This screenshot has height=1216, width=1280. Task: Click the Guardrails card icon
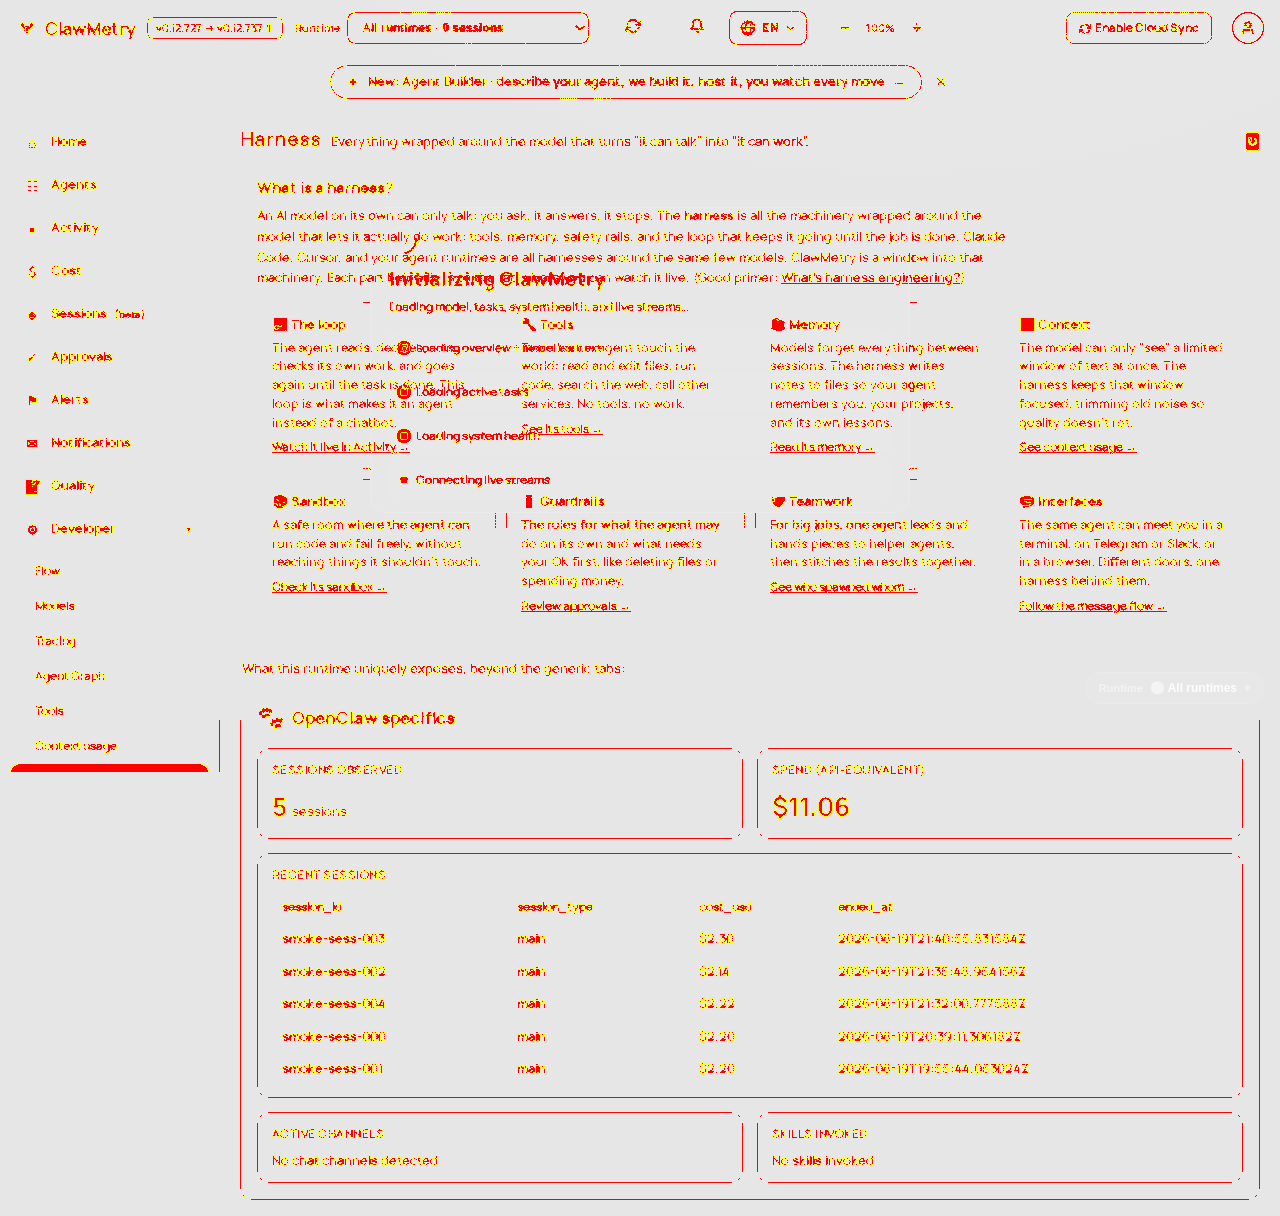coord(529,502)
